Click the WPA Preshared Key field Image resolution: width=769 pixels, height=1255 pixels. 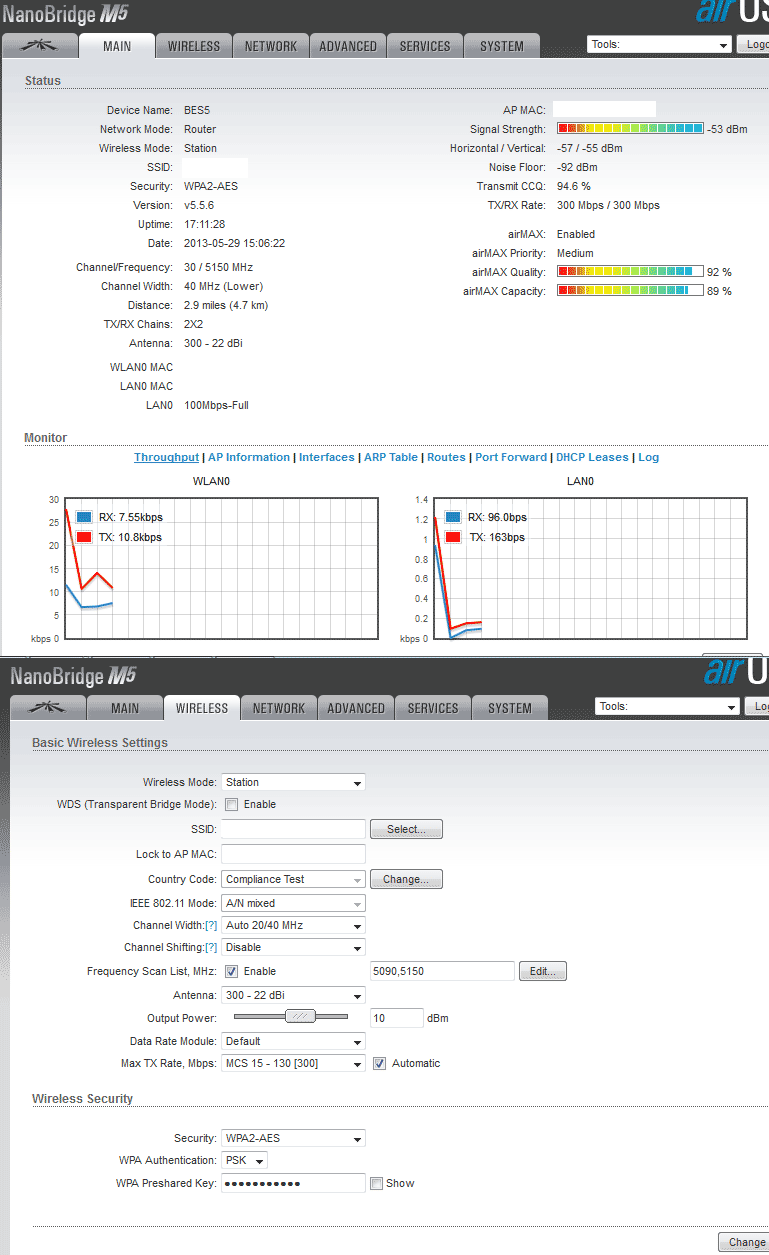pos(293,1183)
